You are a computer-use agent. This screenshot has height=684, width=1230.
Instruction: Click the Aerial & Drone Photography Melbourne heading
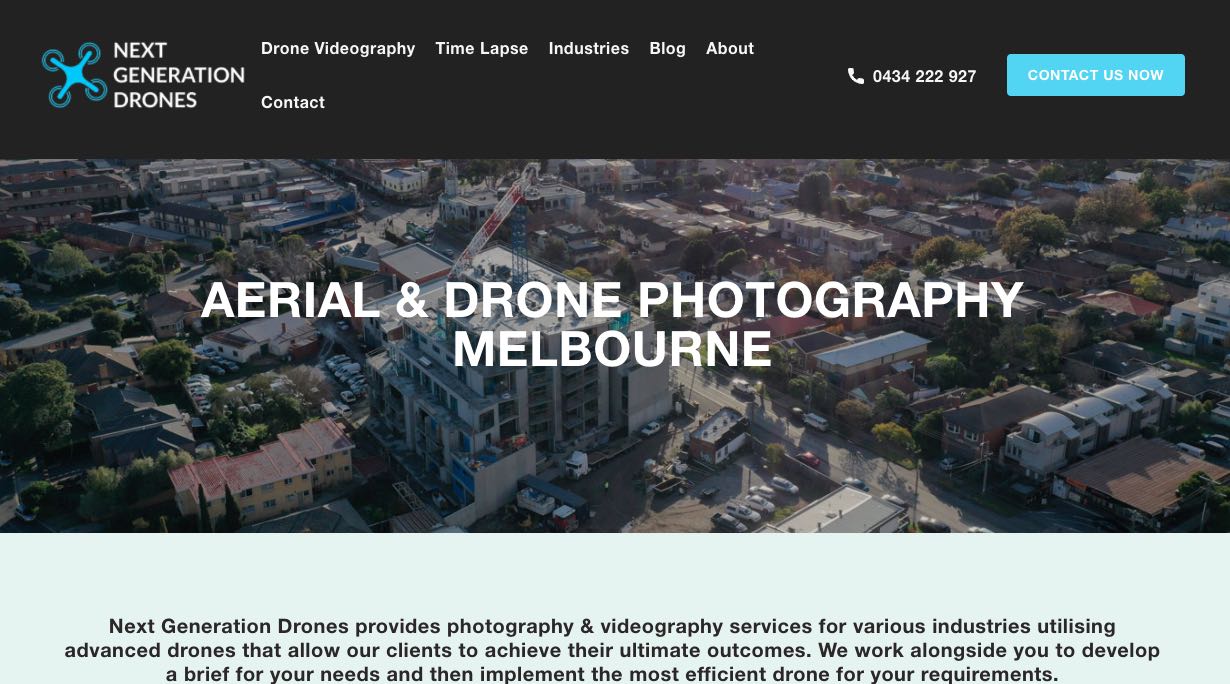point(612,325)
